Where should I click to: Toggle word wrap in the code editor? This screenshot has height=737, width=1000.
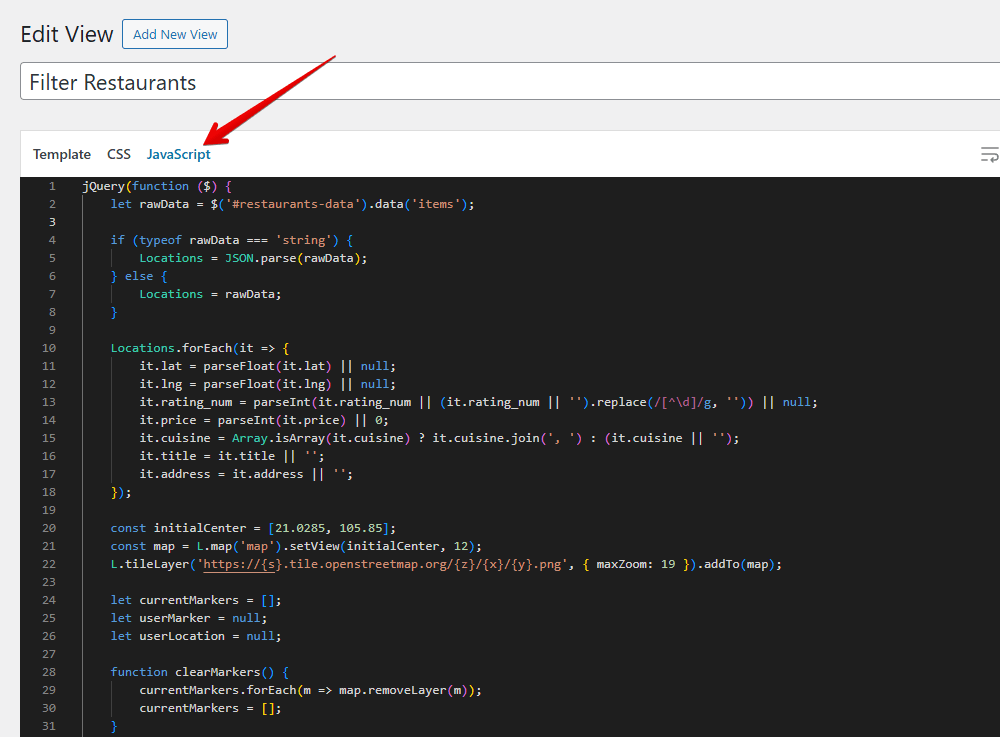(x=989, y=155)
